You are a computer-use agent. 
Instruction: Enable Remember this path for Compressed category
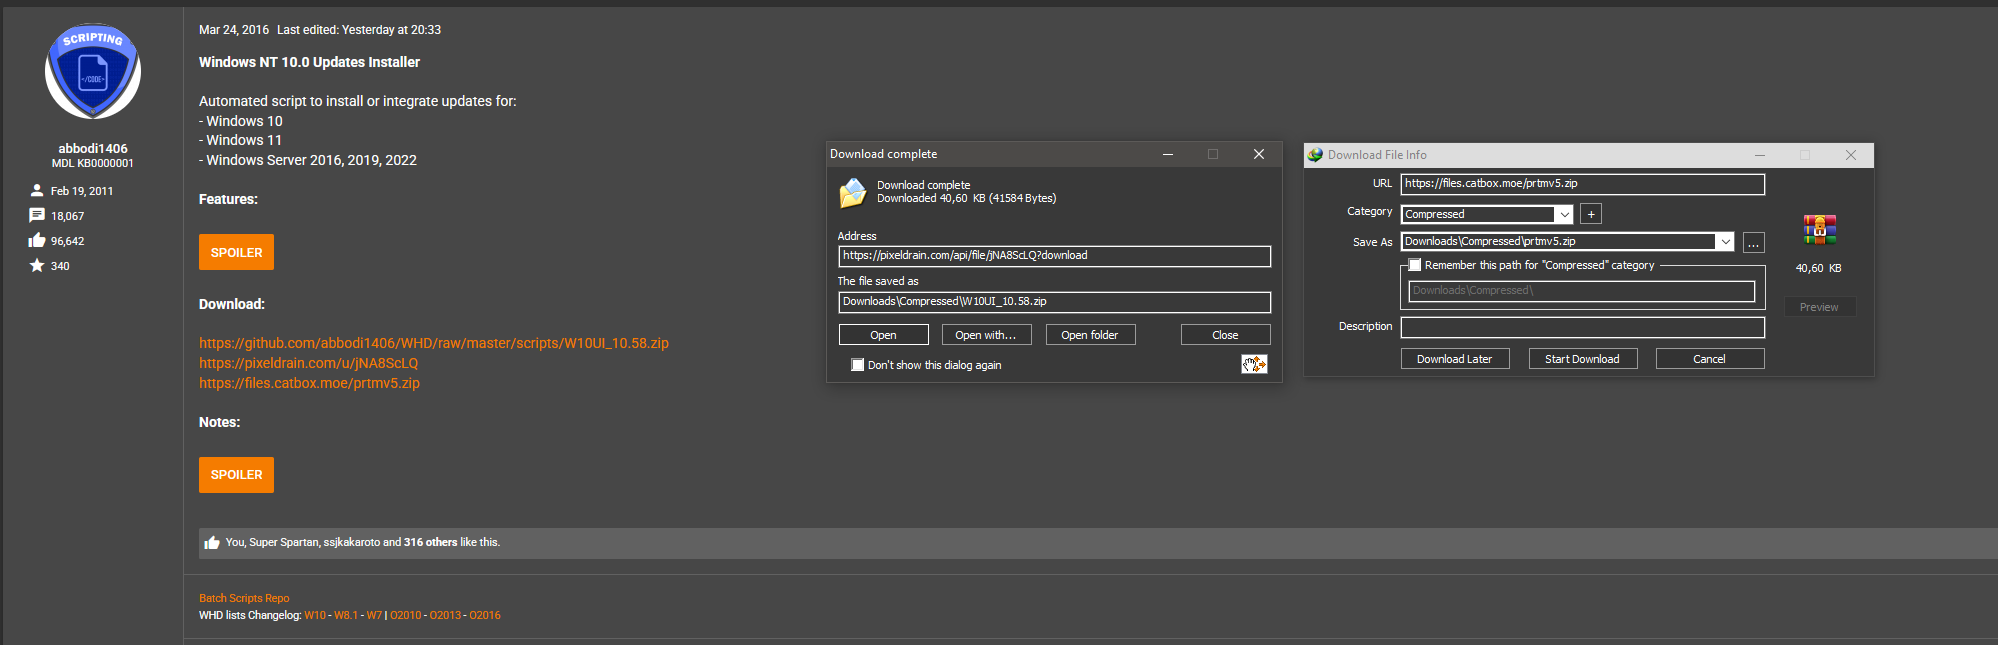pyautogui.click(x=1414, y=265)
